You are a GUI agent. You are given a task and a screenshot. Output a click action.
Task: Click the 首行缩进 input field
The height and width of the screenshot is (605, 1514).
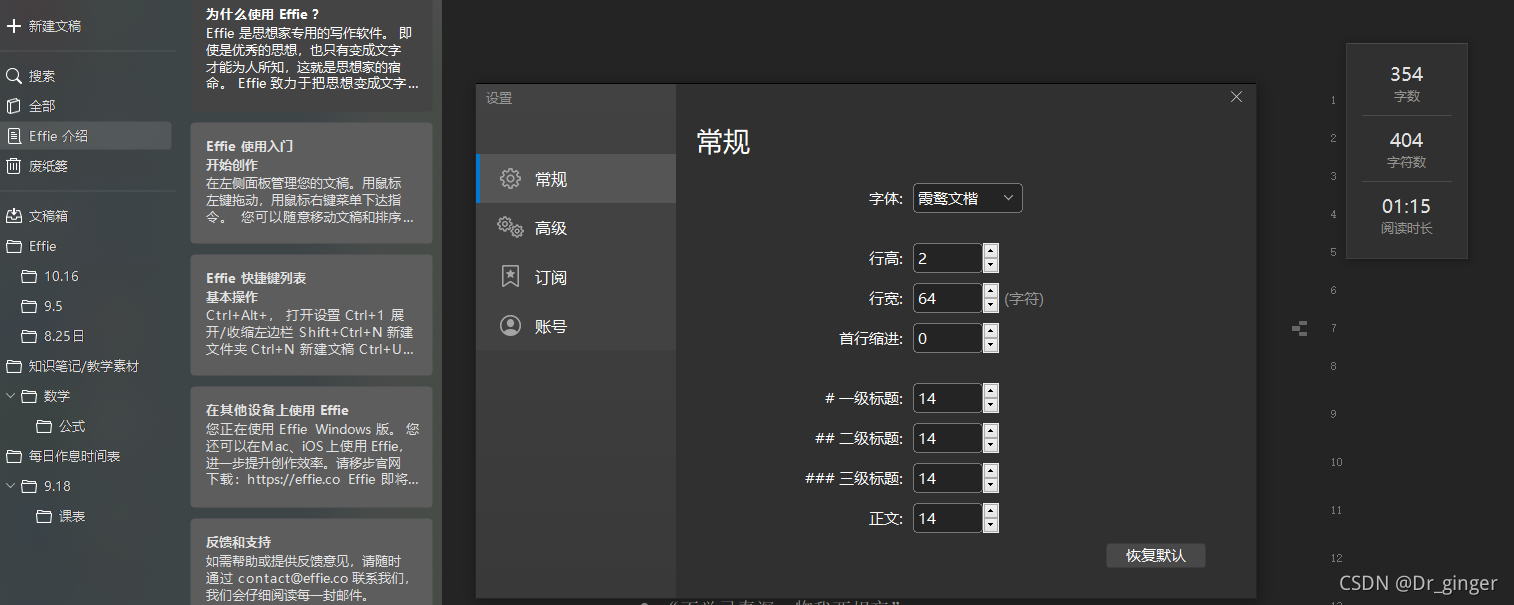coord(947,338)
